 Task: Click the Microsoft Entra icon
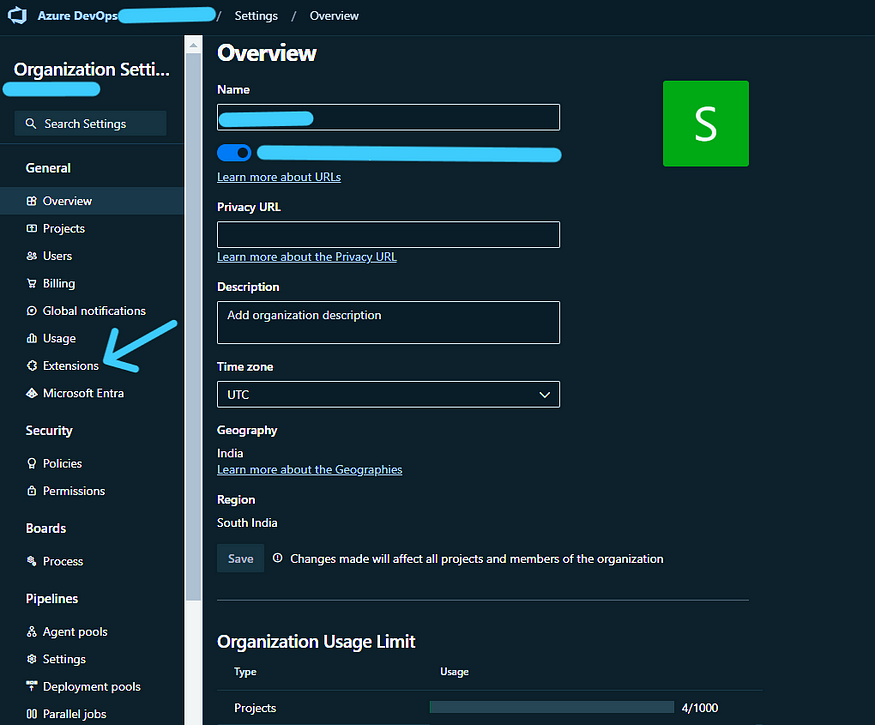point(31,393)
